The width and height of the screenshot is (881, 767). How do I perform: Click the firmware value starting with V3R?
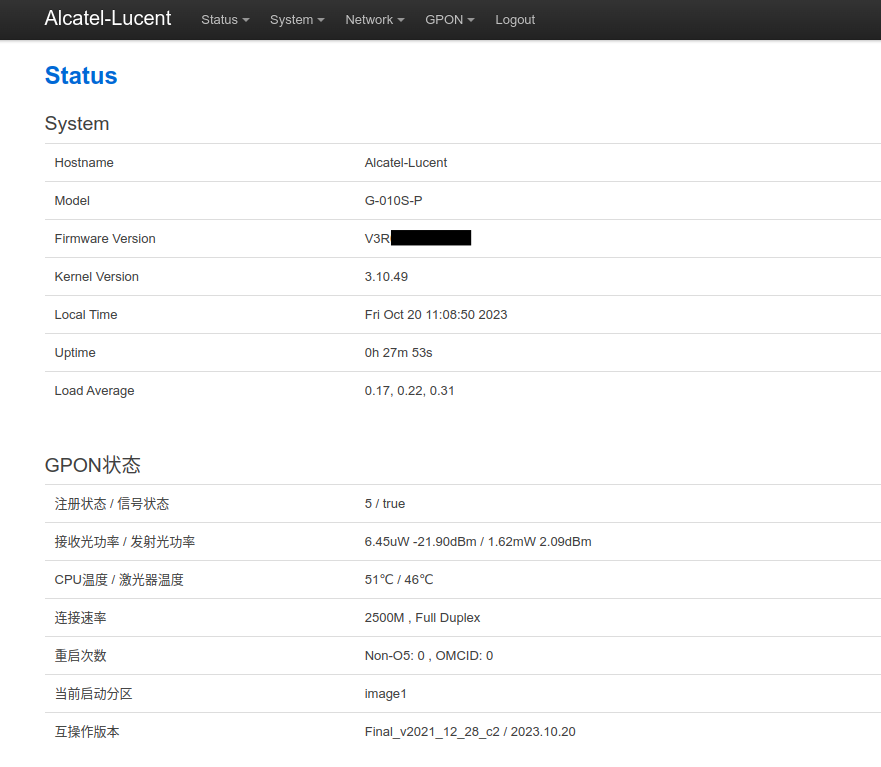point(417,238)
